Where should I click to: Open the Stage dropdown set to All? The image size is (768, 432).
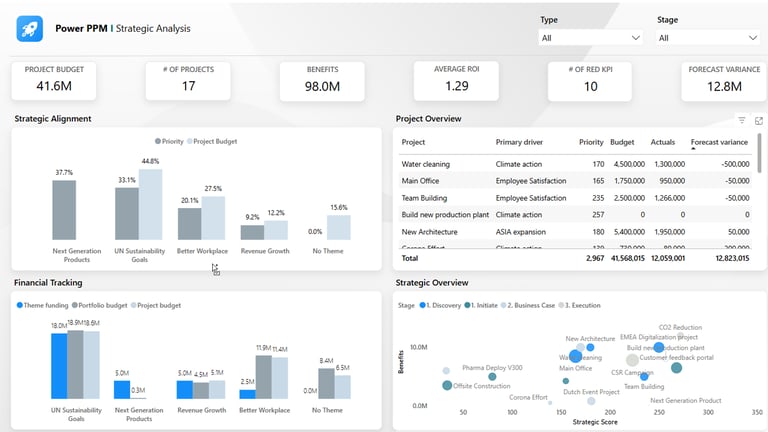tap(708, 38)
